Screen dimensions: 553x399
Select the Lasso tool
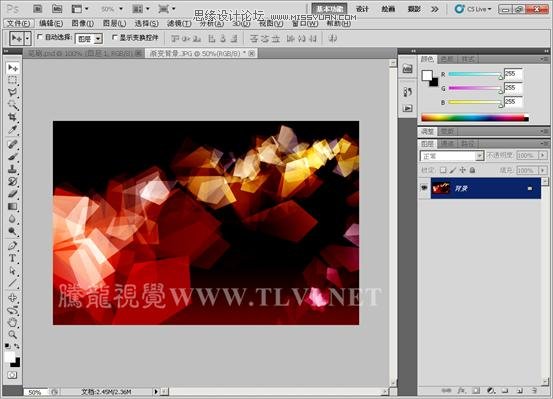(13, 92)
